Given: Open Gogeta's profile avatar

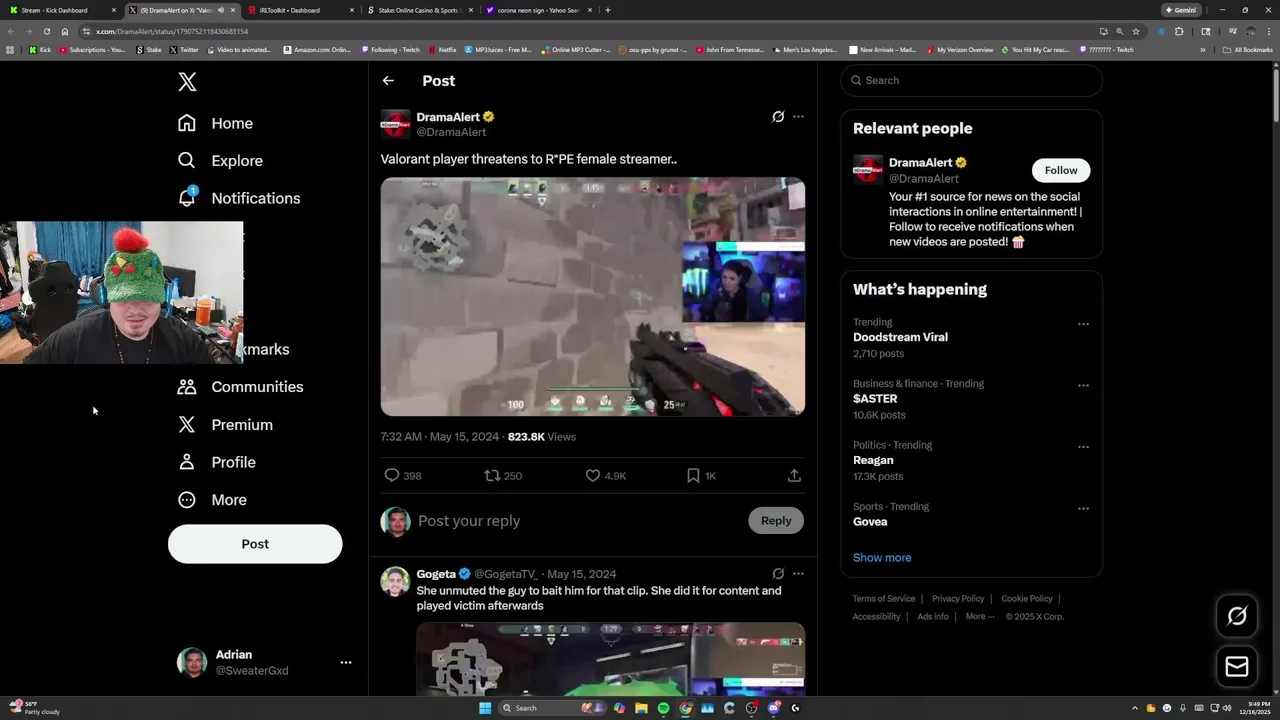Looking at the screenshot, I should click(x=395, y=581).
